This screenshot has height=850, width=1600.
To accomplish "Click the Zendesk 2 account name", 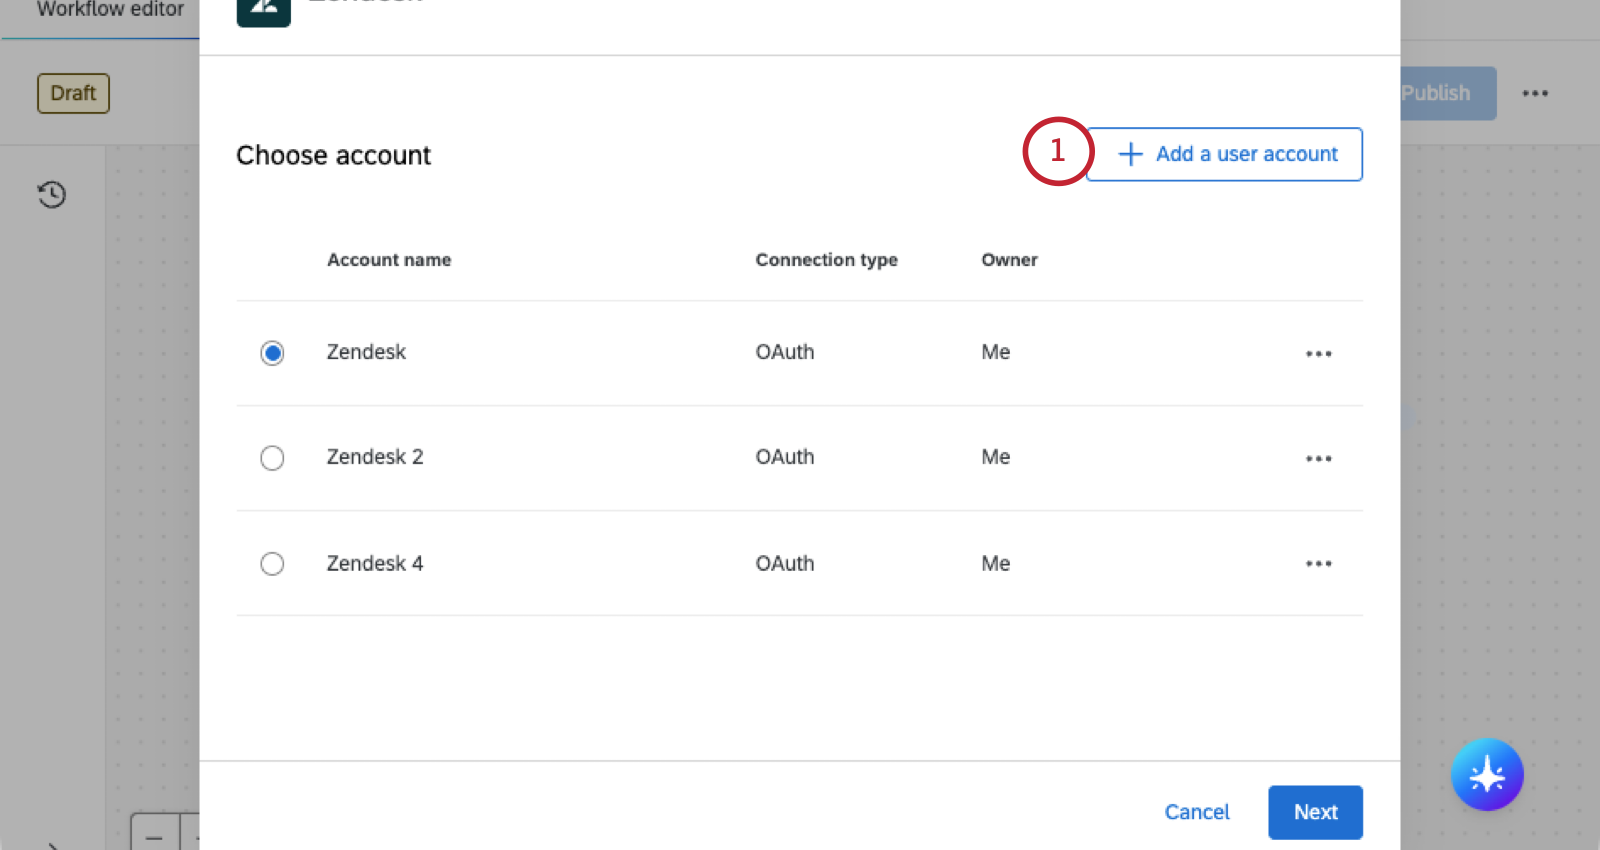I will click(375, 457).
